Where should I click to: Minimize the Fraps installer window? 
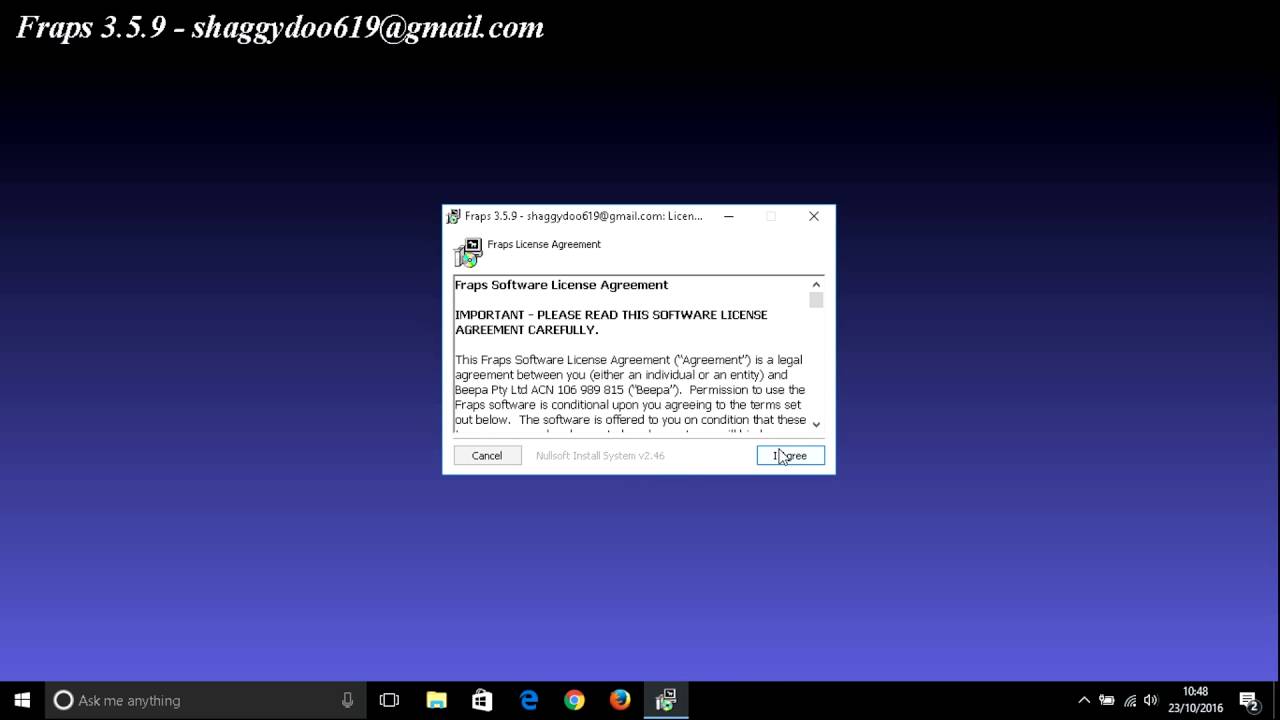coord(729,216)
